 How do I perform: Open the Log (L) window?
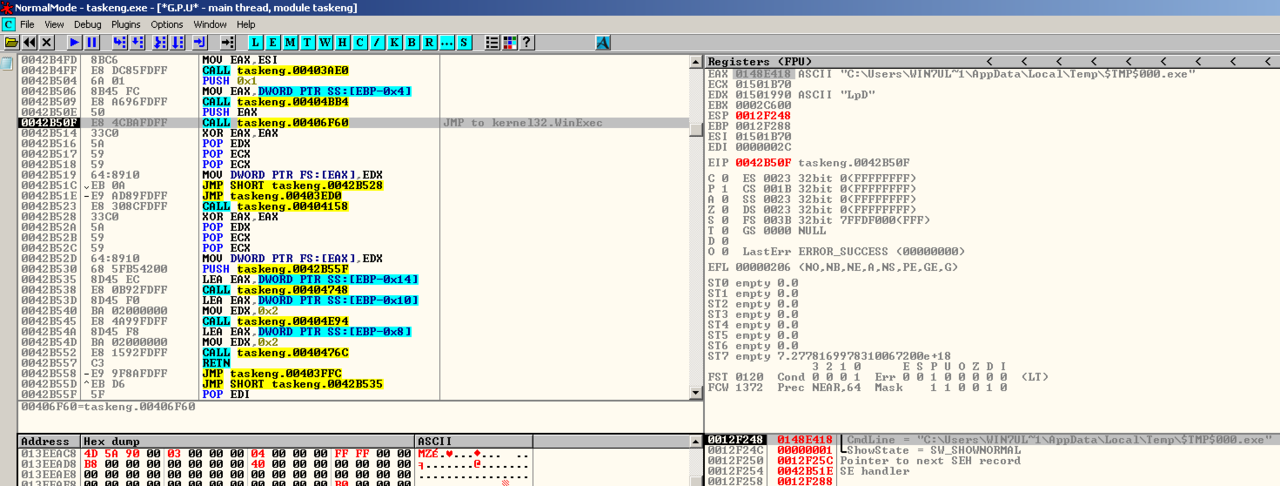(256, 42)
